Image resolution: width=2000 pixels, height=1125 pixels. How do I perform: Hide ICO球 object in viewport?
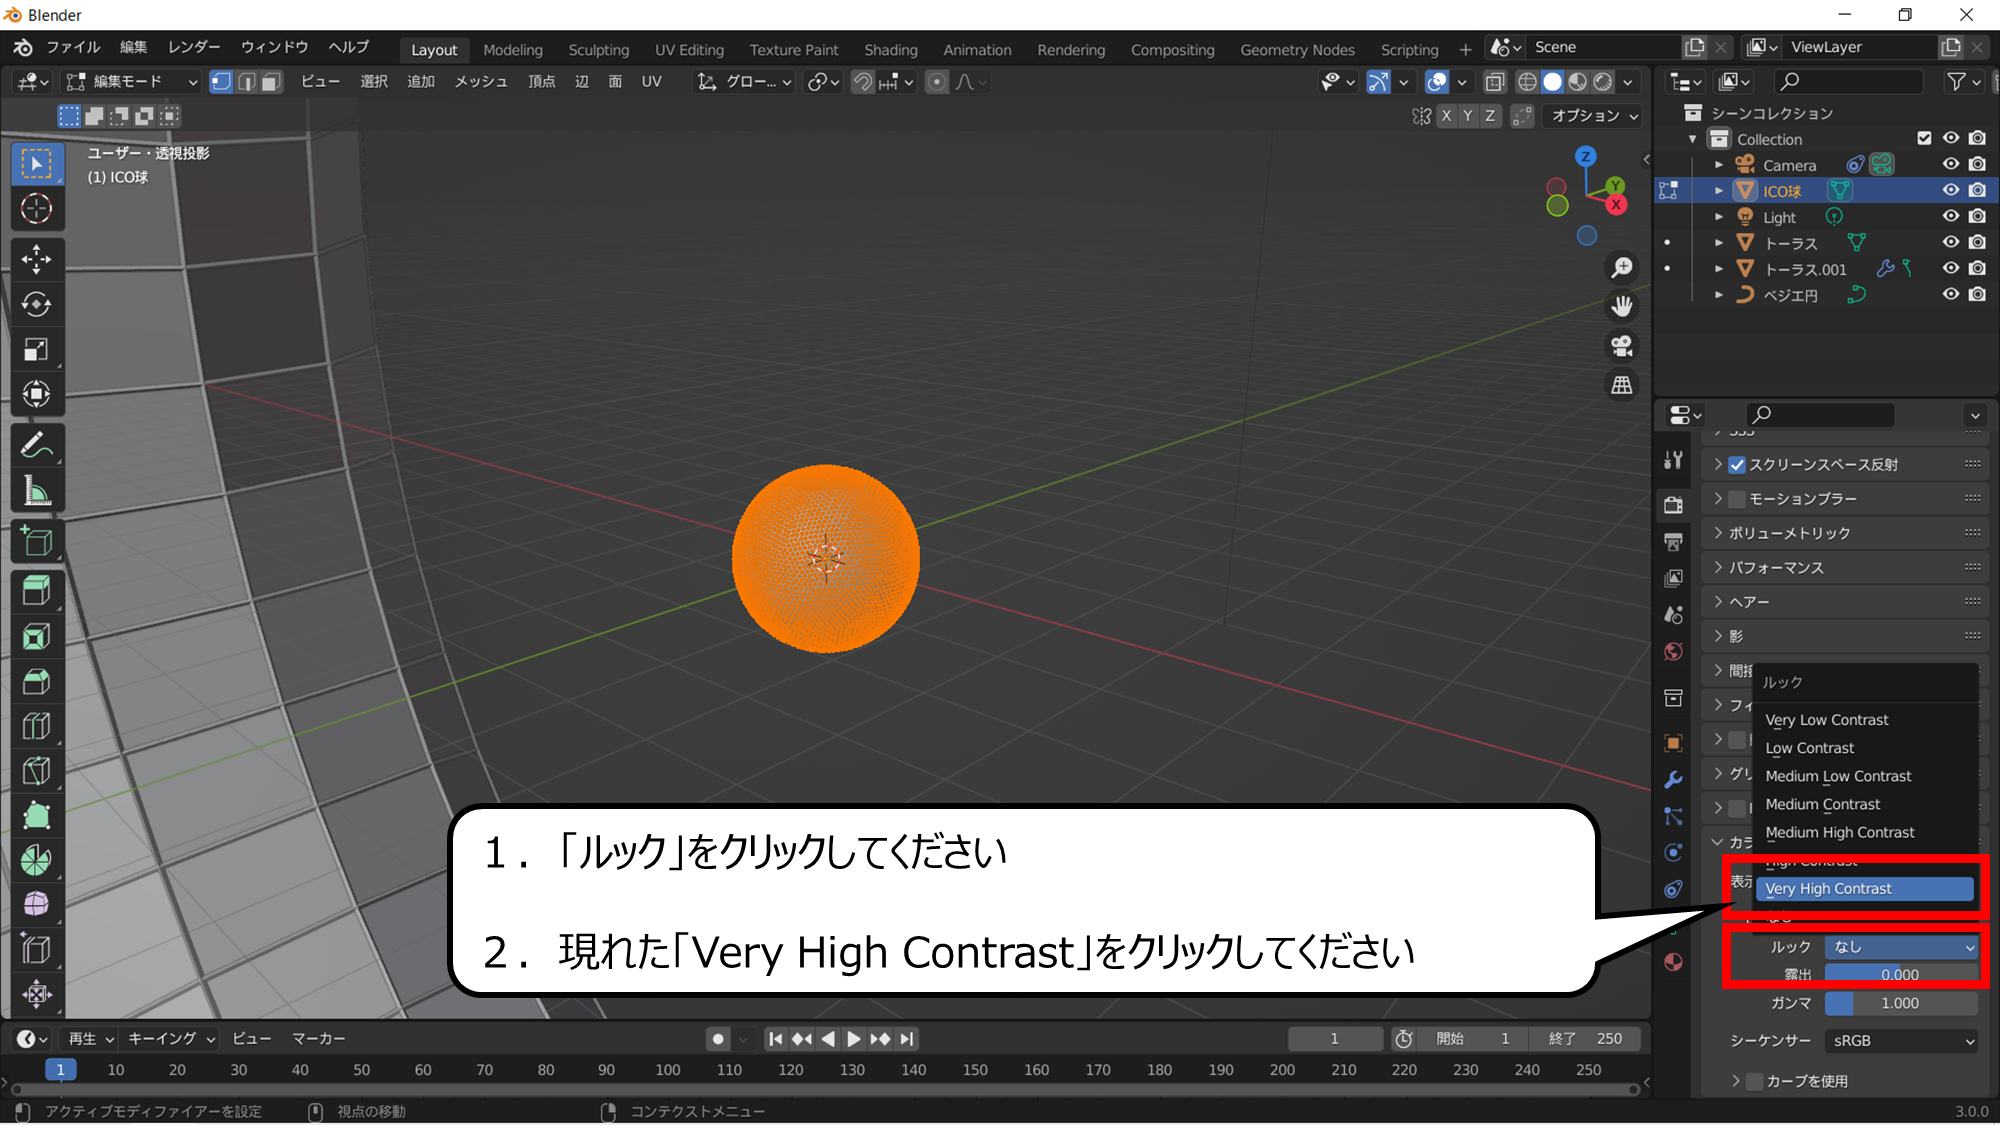[1950, 190]
